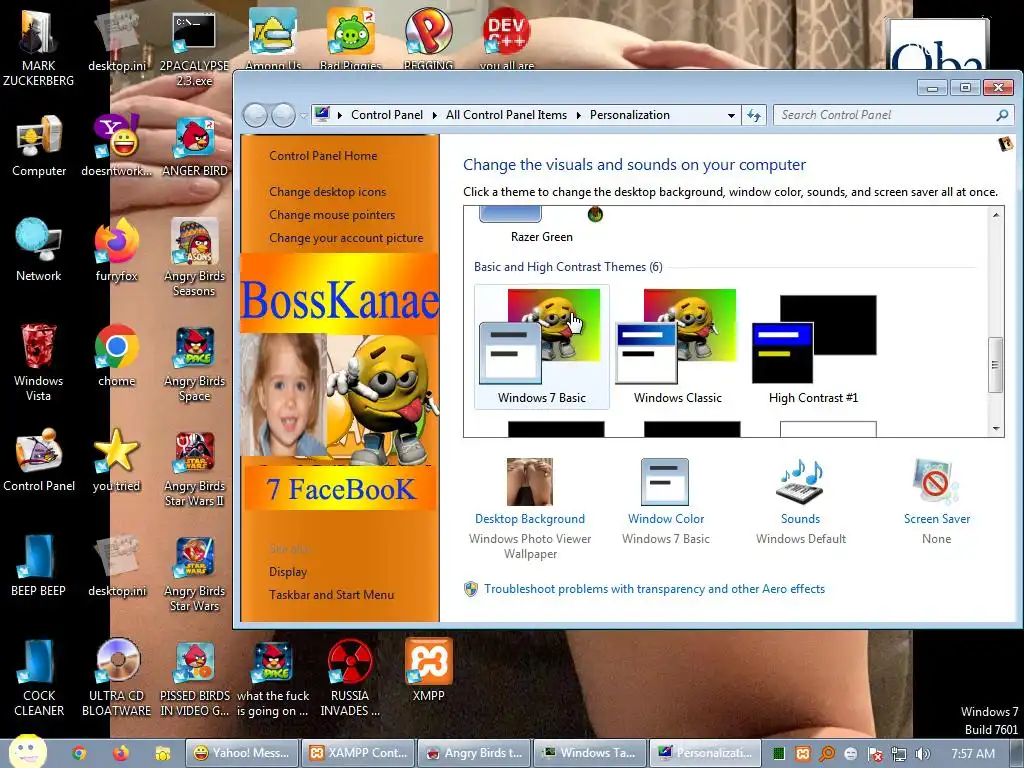The image size is (1024, 768).
Task: Open recent pages dropdown beside Forward button
Action: click(x=303, y=116)
